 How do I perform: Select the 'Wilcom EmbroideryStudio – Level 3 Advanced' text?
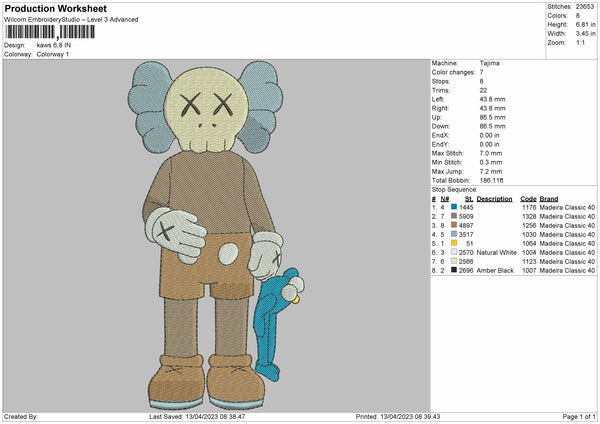[x=71, y=20]
